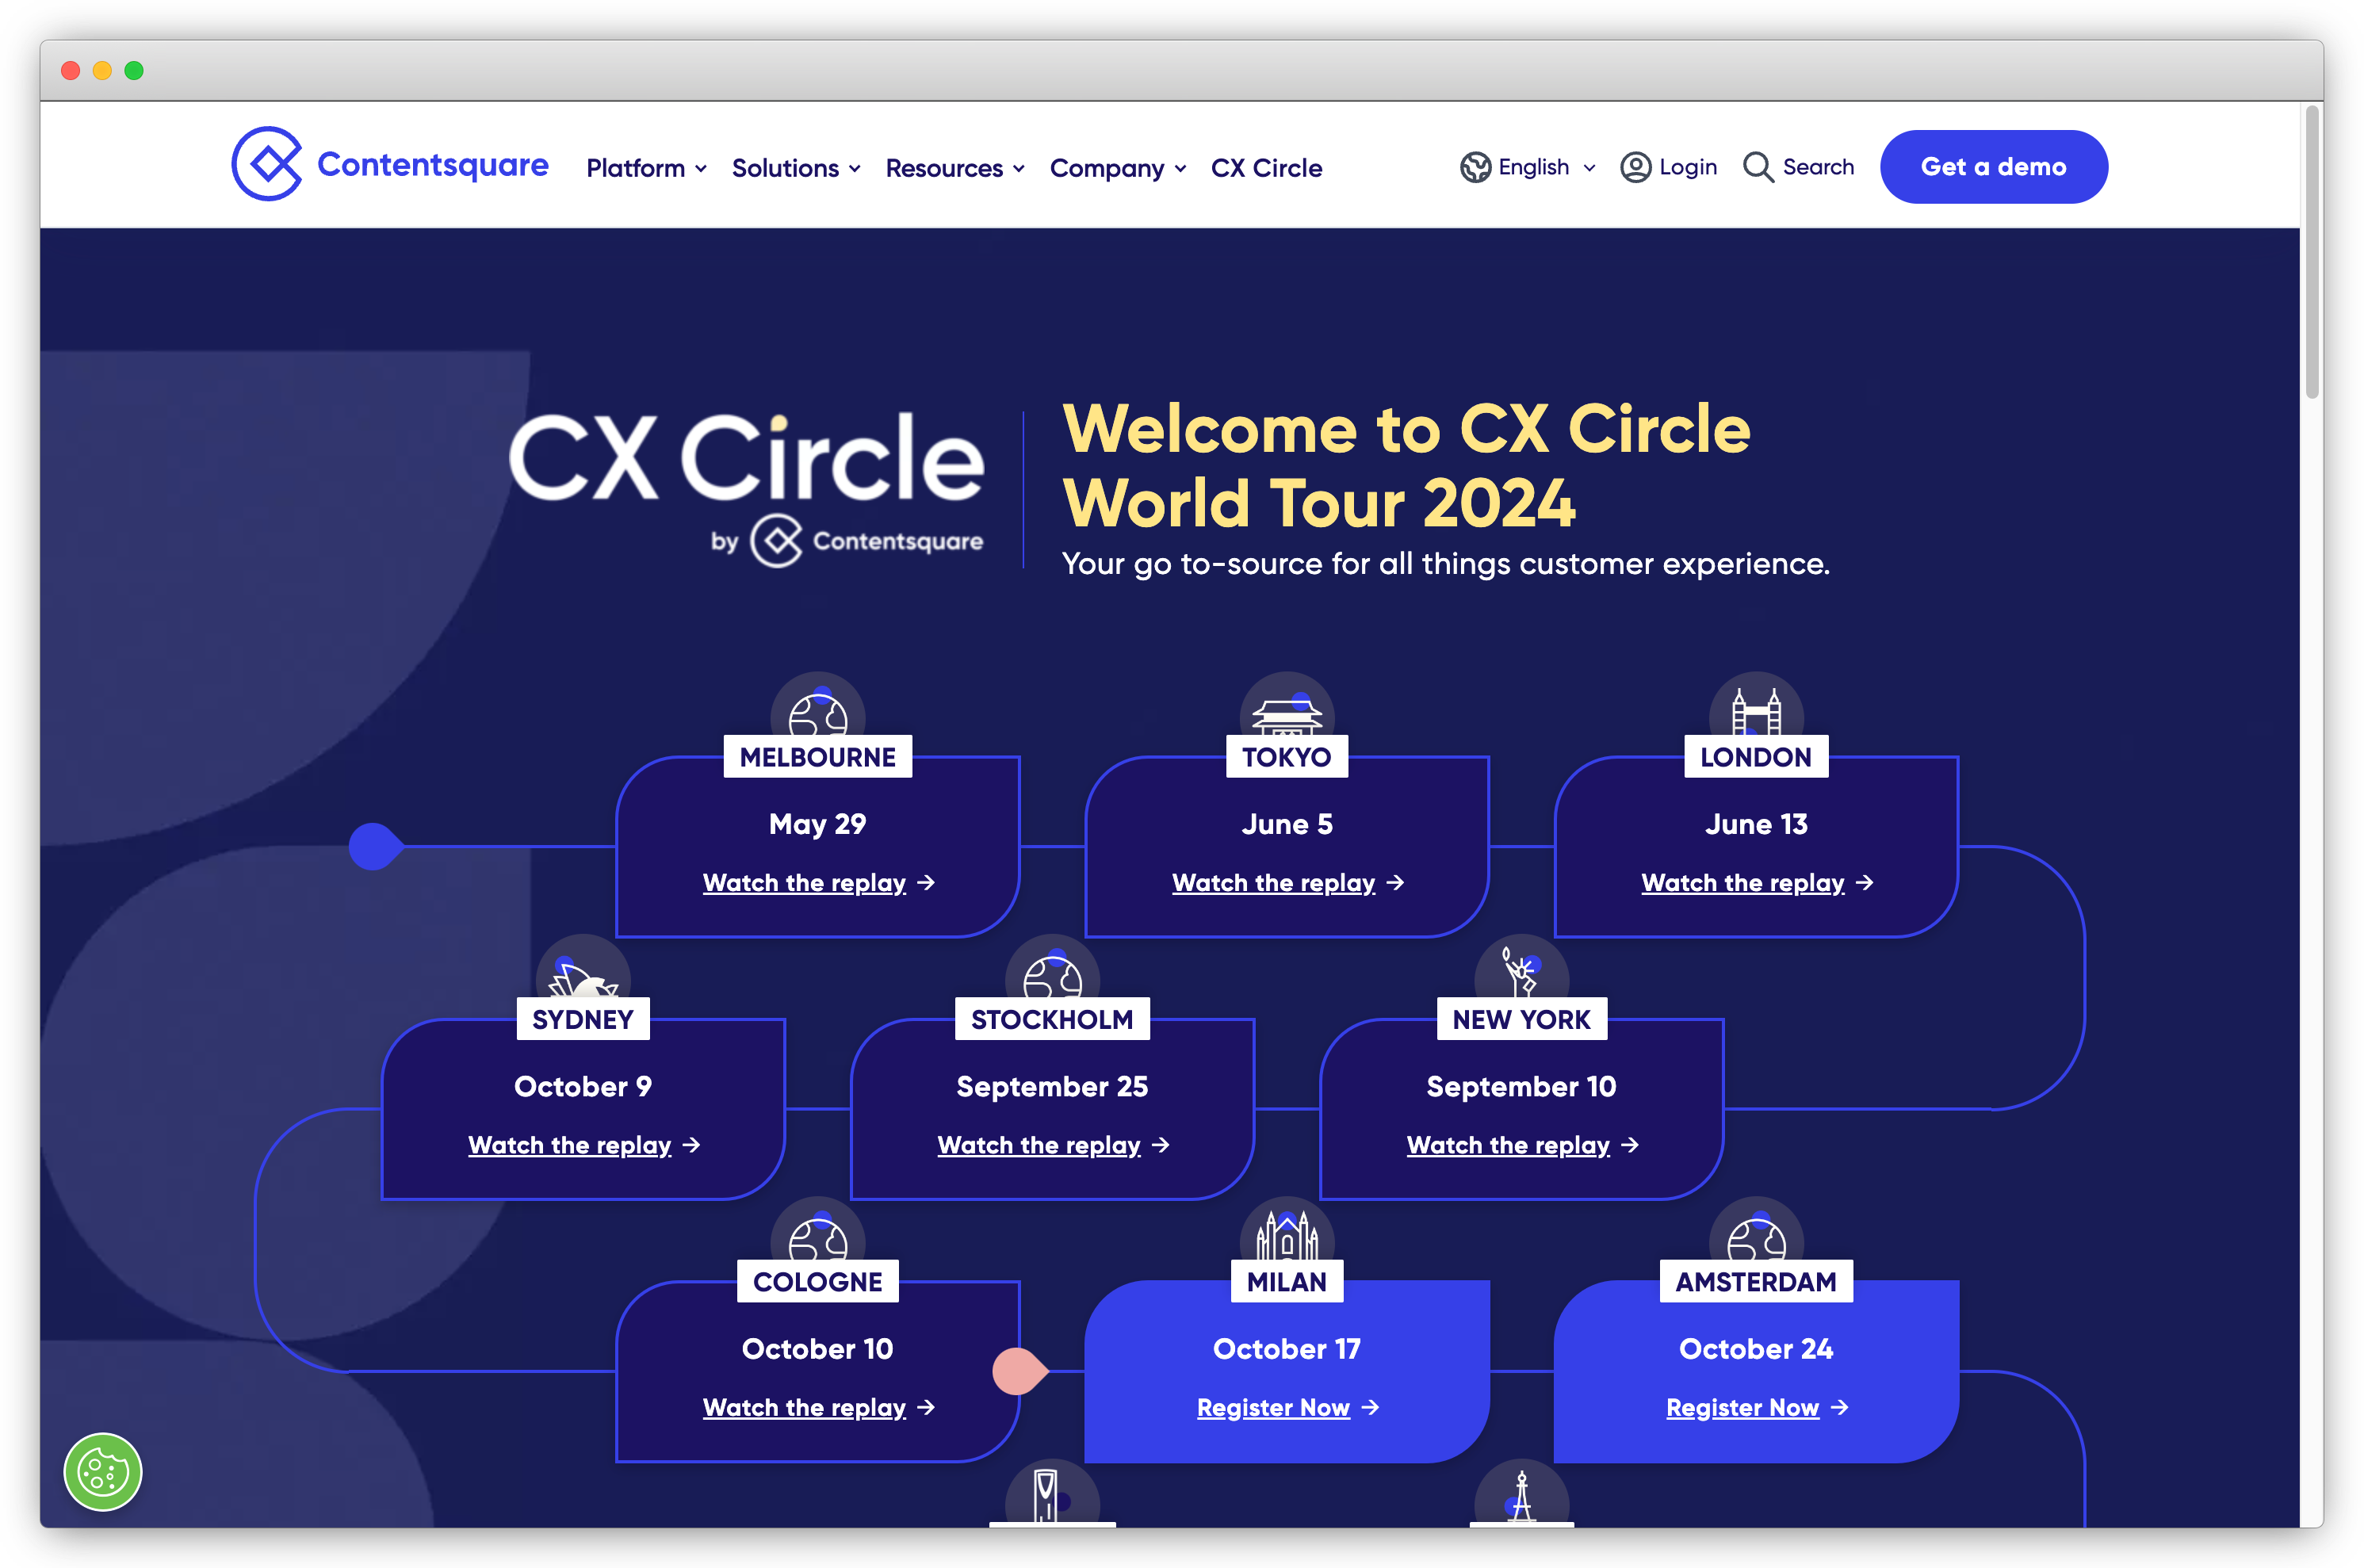The height and width of the screenshot is (1568, 2364).
Task: Click the CX Circle menu item
Action: 1265,166
